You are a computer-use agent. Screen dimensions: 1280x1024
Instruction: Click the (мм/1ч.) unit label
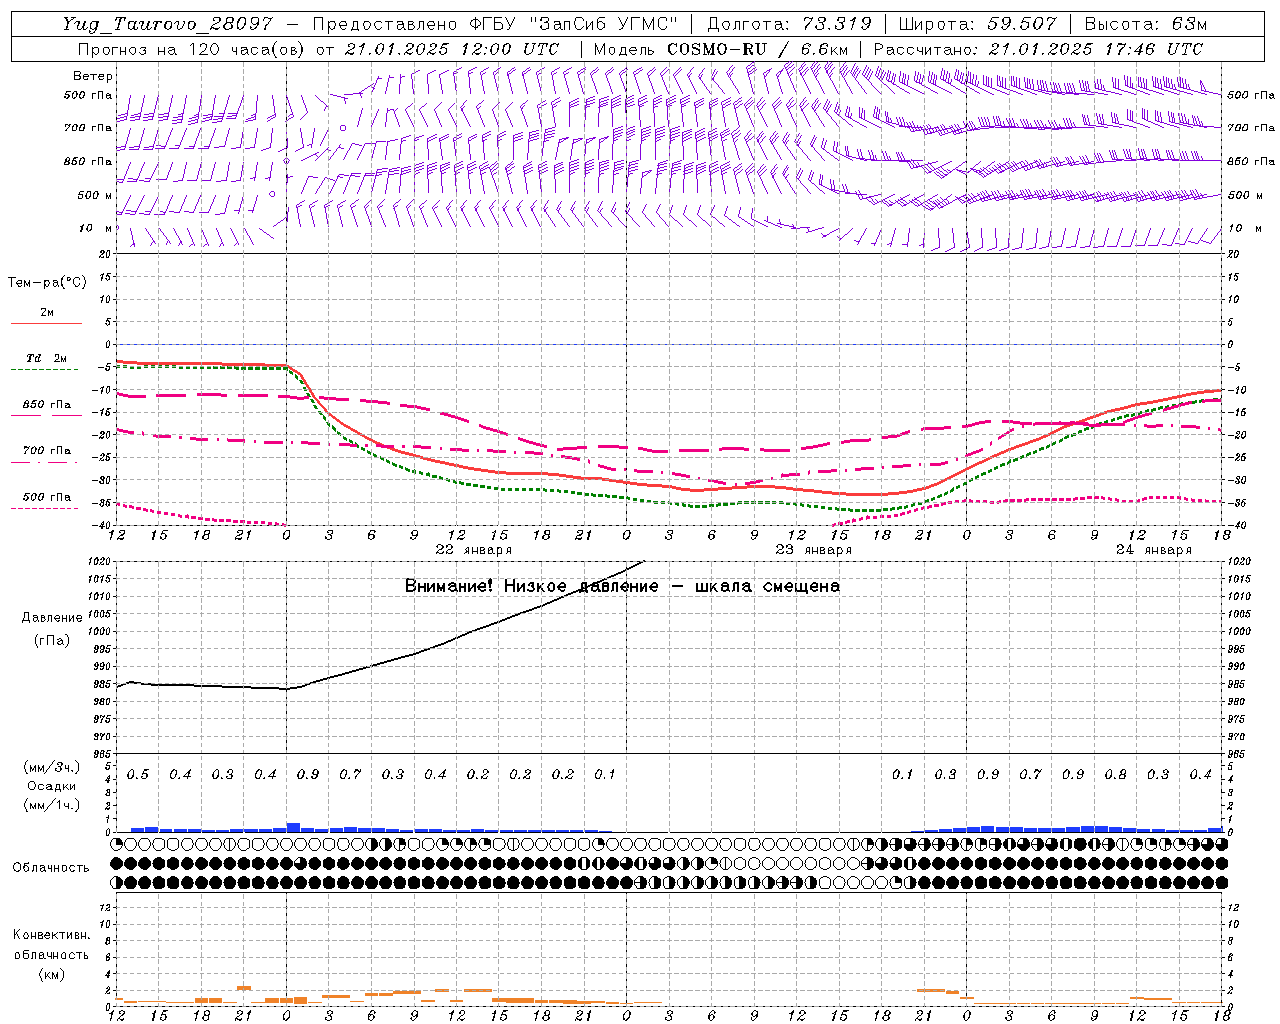pos(52,805)
